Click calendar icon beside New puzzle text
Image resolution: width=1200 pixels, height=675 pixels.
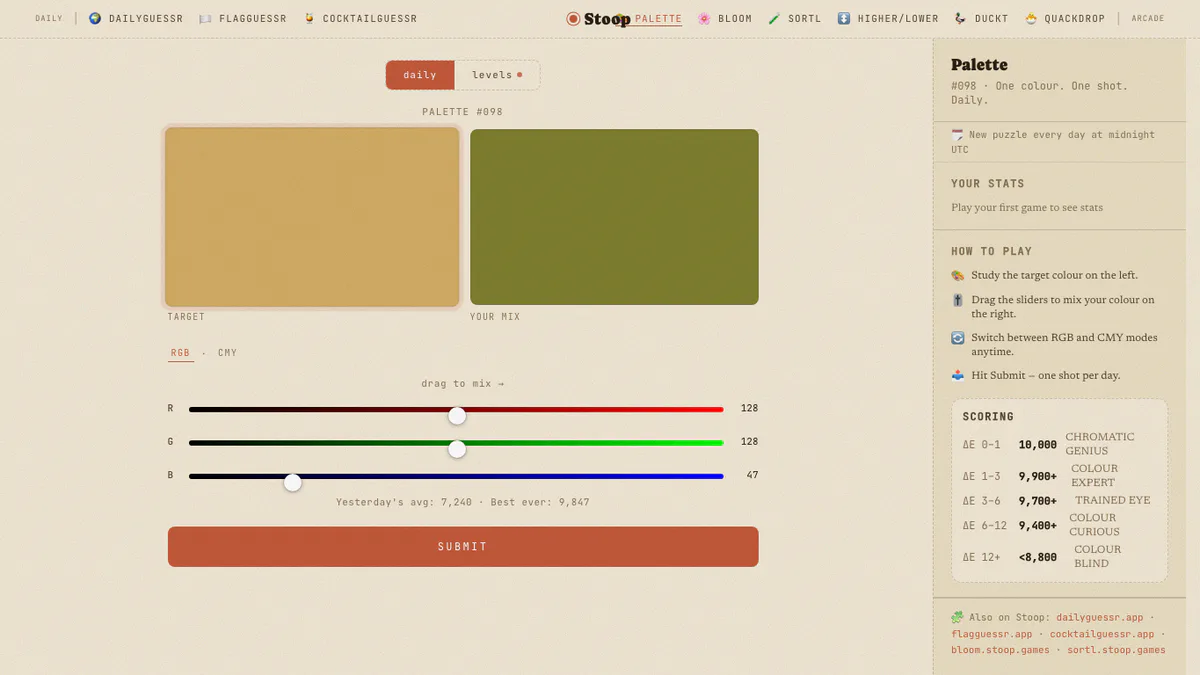[x=957, y=134]
